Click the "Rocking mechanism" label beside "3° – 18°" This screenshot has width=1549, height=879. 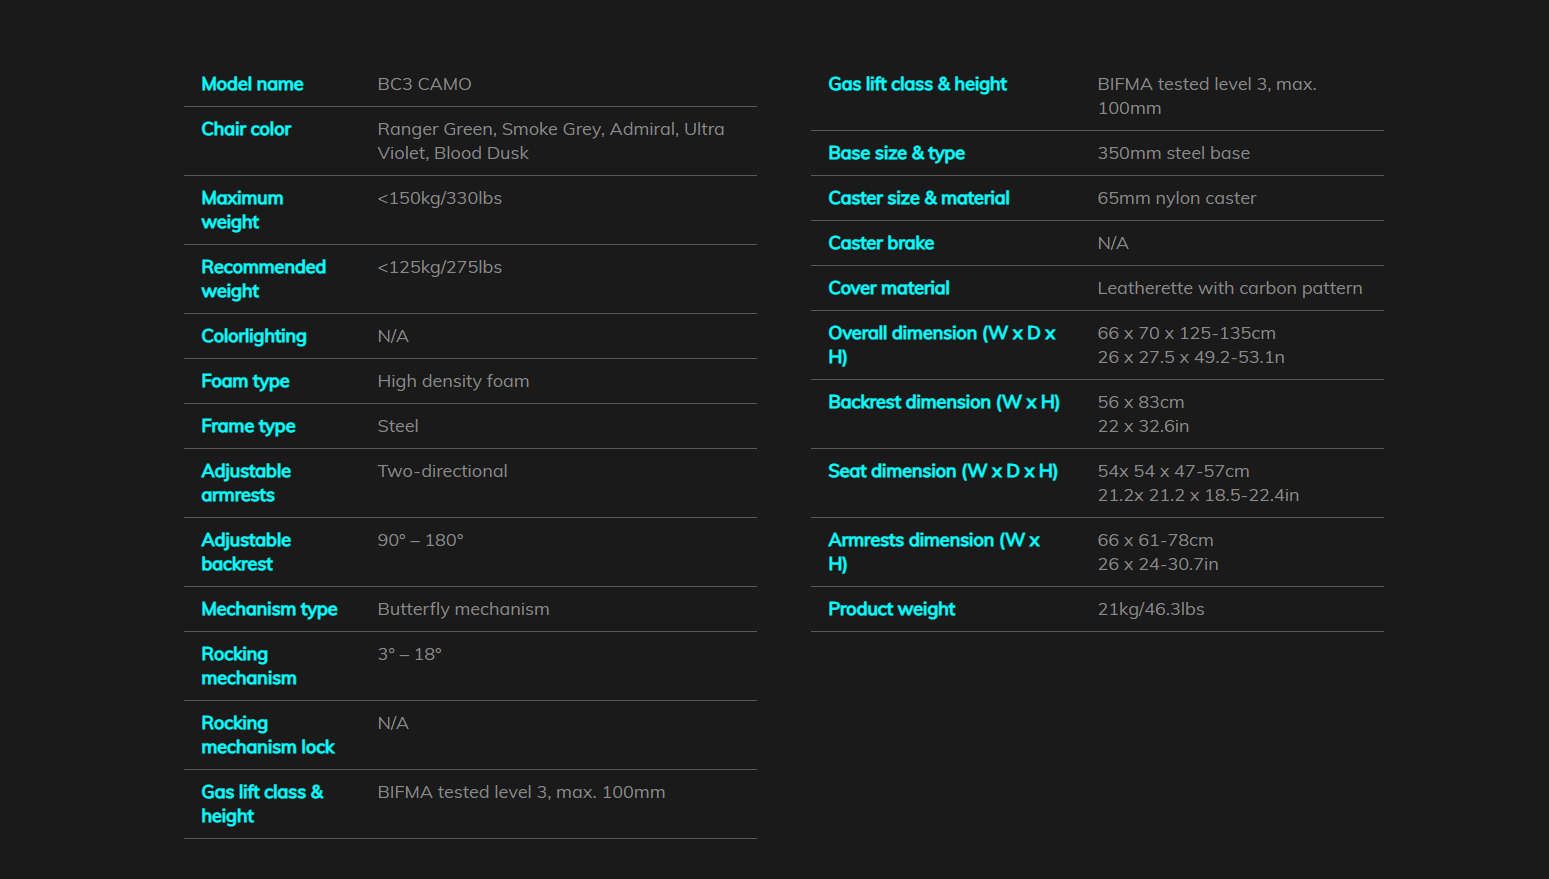tap(249, 666)
